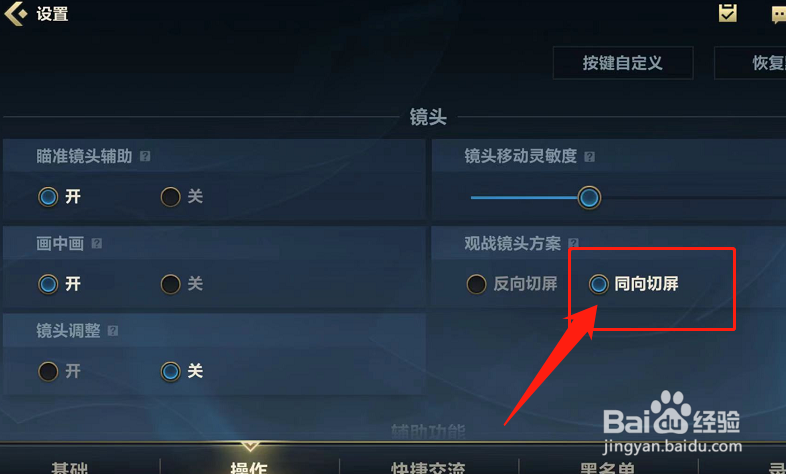
Task: Show help for 镜头移动灵敏度
Action: tap(590, 157)
